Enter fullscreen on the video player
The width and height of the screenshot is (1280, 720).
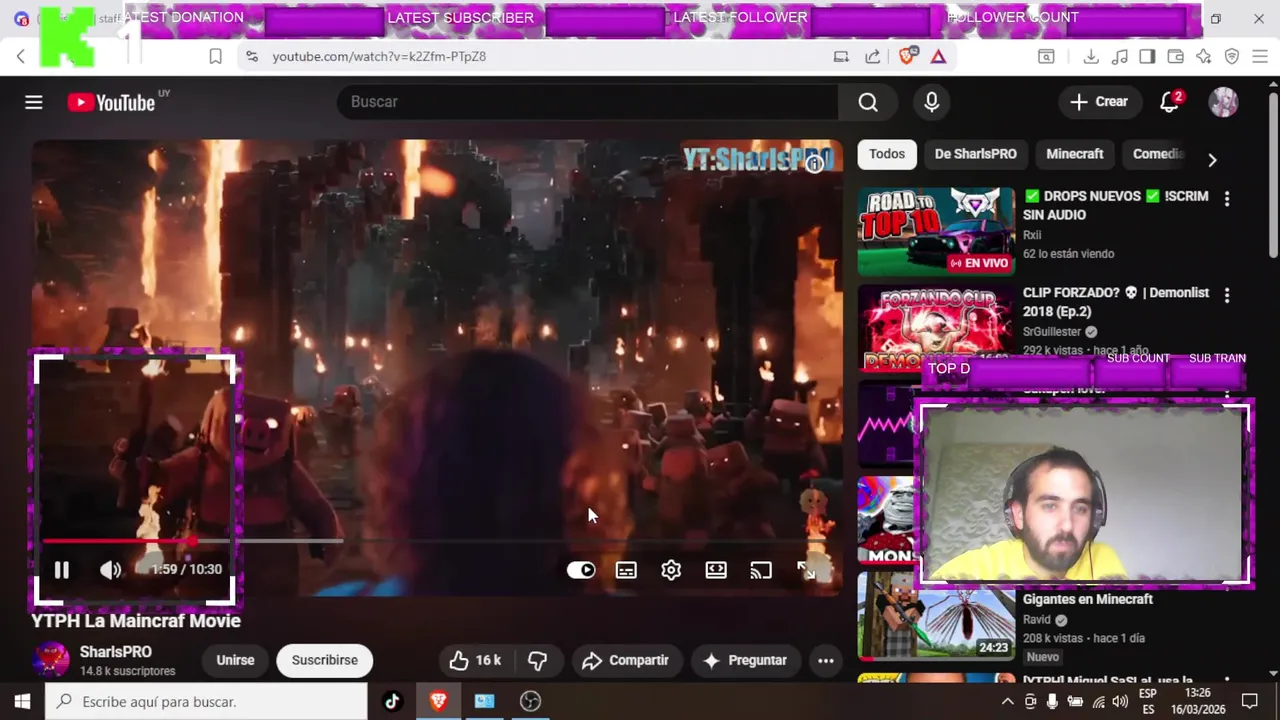(x=806, y=570)
